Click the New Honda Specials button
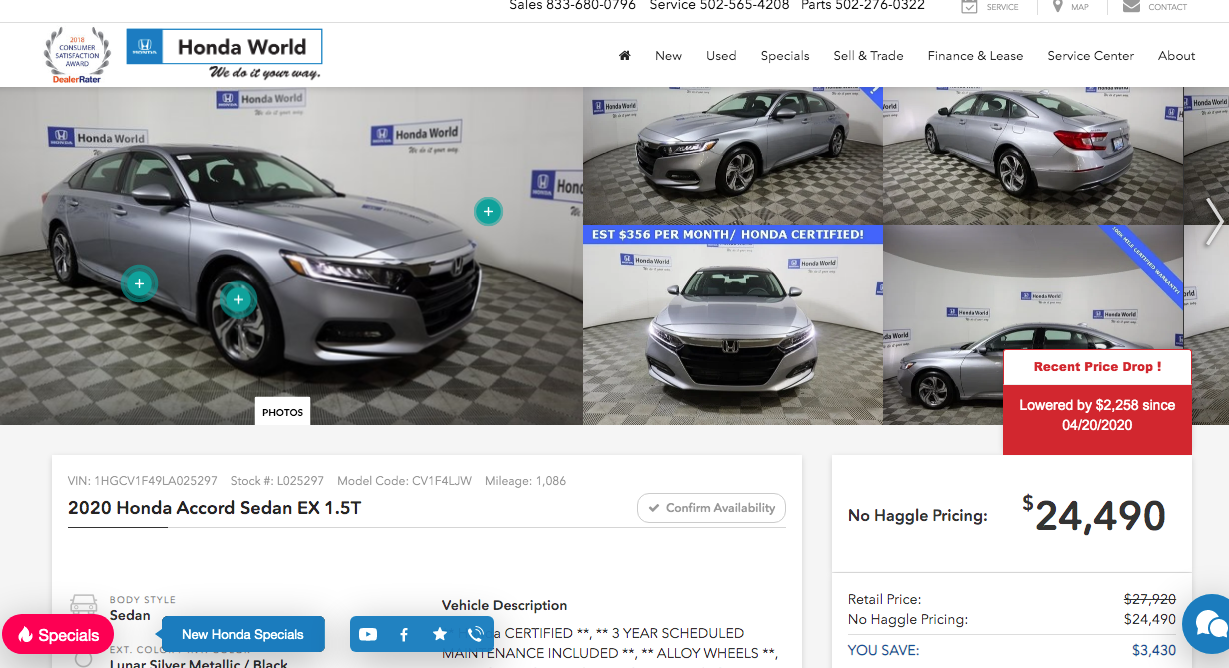1229x668 pixels. (x=243, y=634)
